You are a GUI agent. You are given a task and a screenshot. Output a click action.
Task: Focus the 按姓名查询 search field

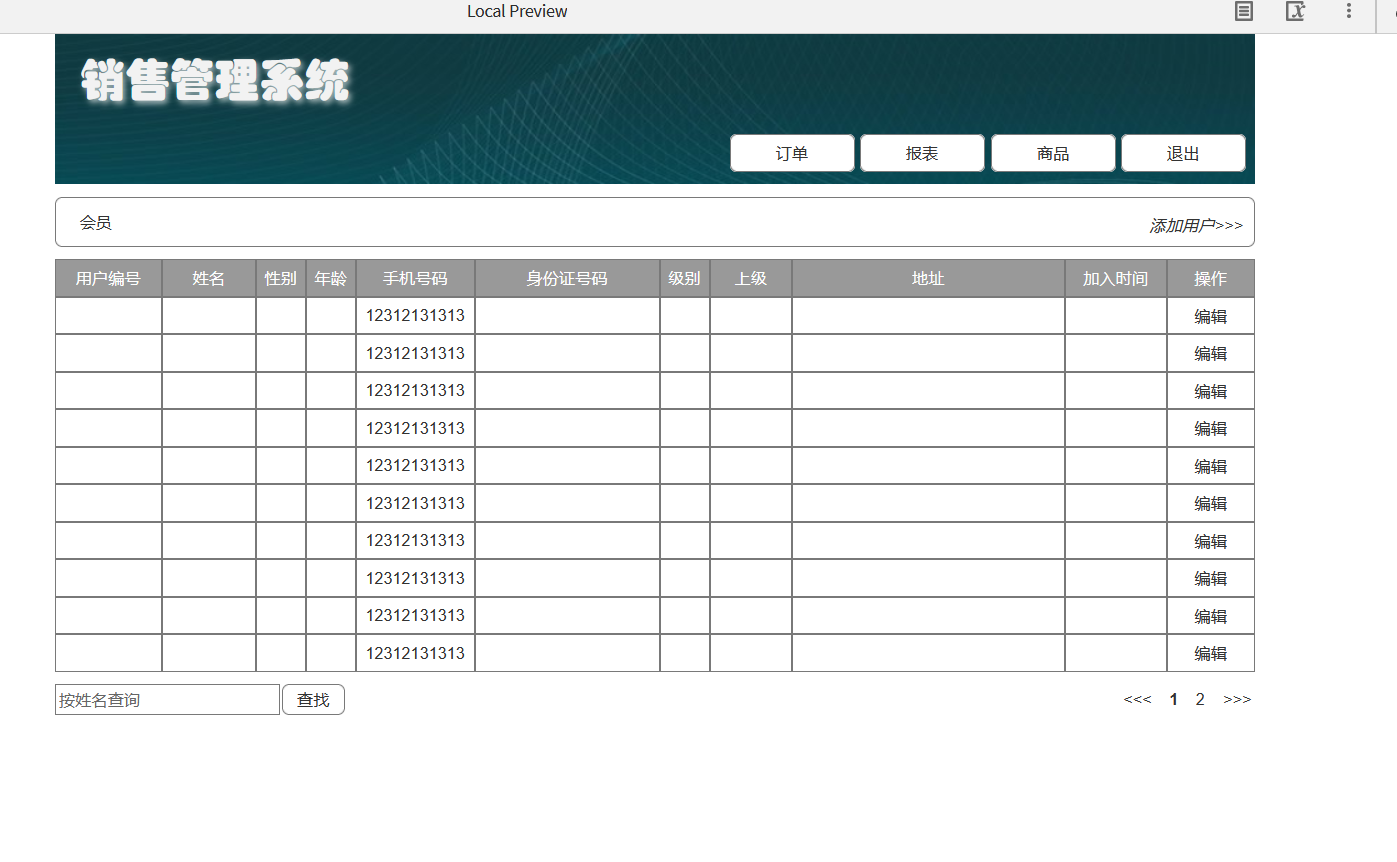167,700
